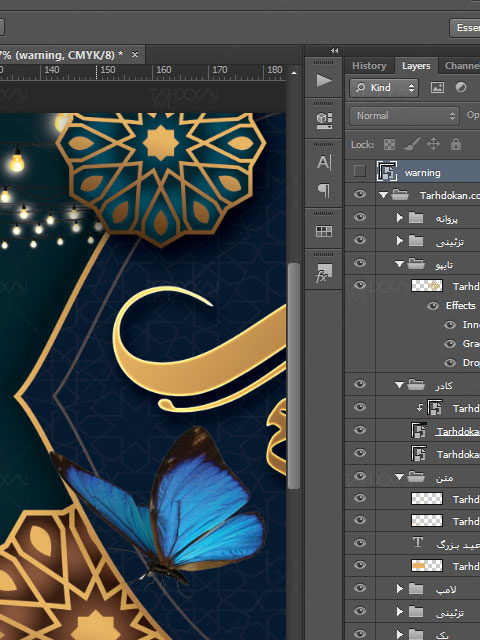Open the Character panel icon
Image resolution: width=480 pixels, height=640 pixels.
[324, 162]
